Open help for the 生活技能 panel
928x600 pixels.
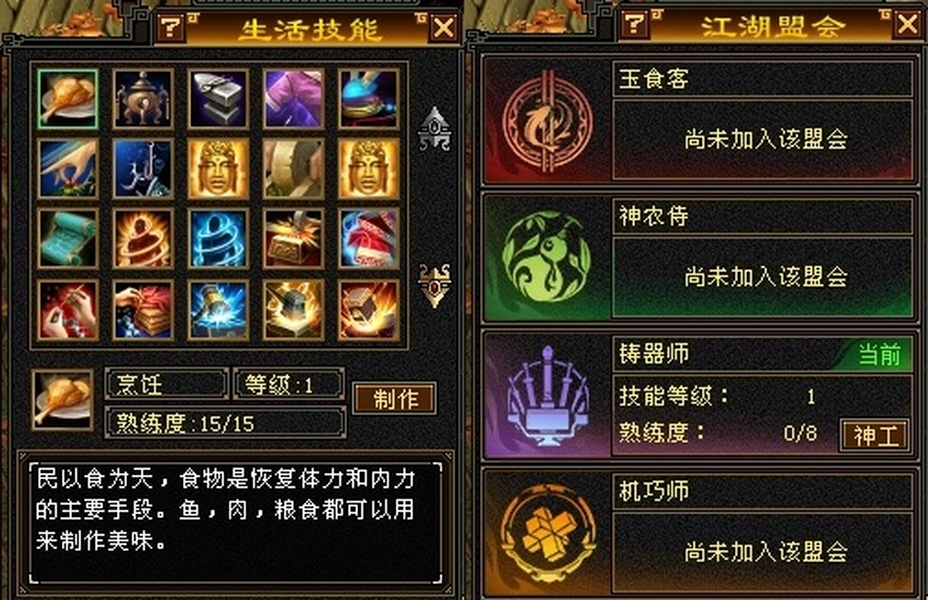[x=171, y=27]
